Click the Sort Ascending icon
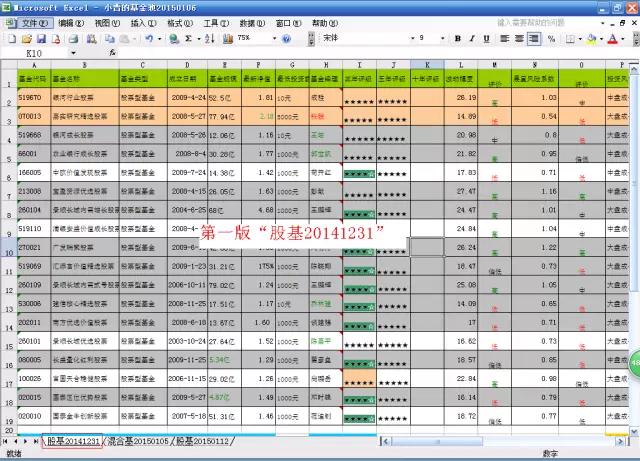This screenshot has width=640, height=461. tap(210, 39)
